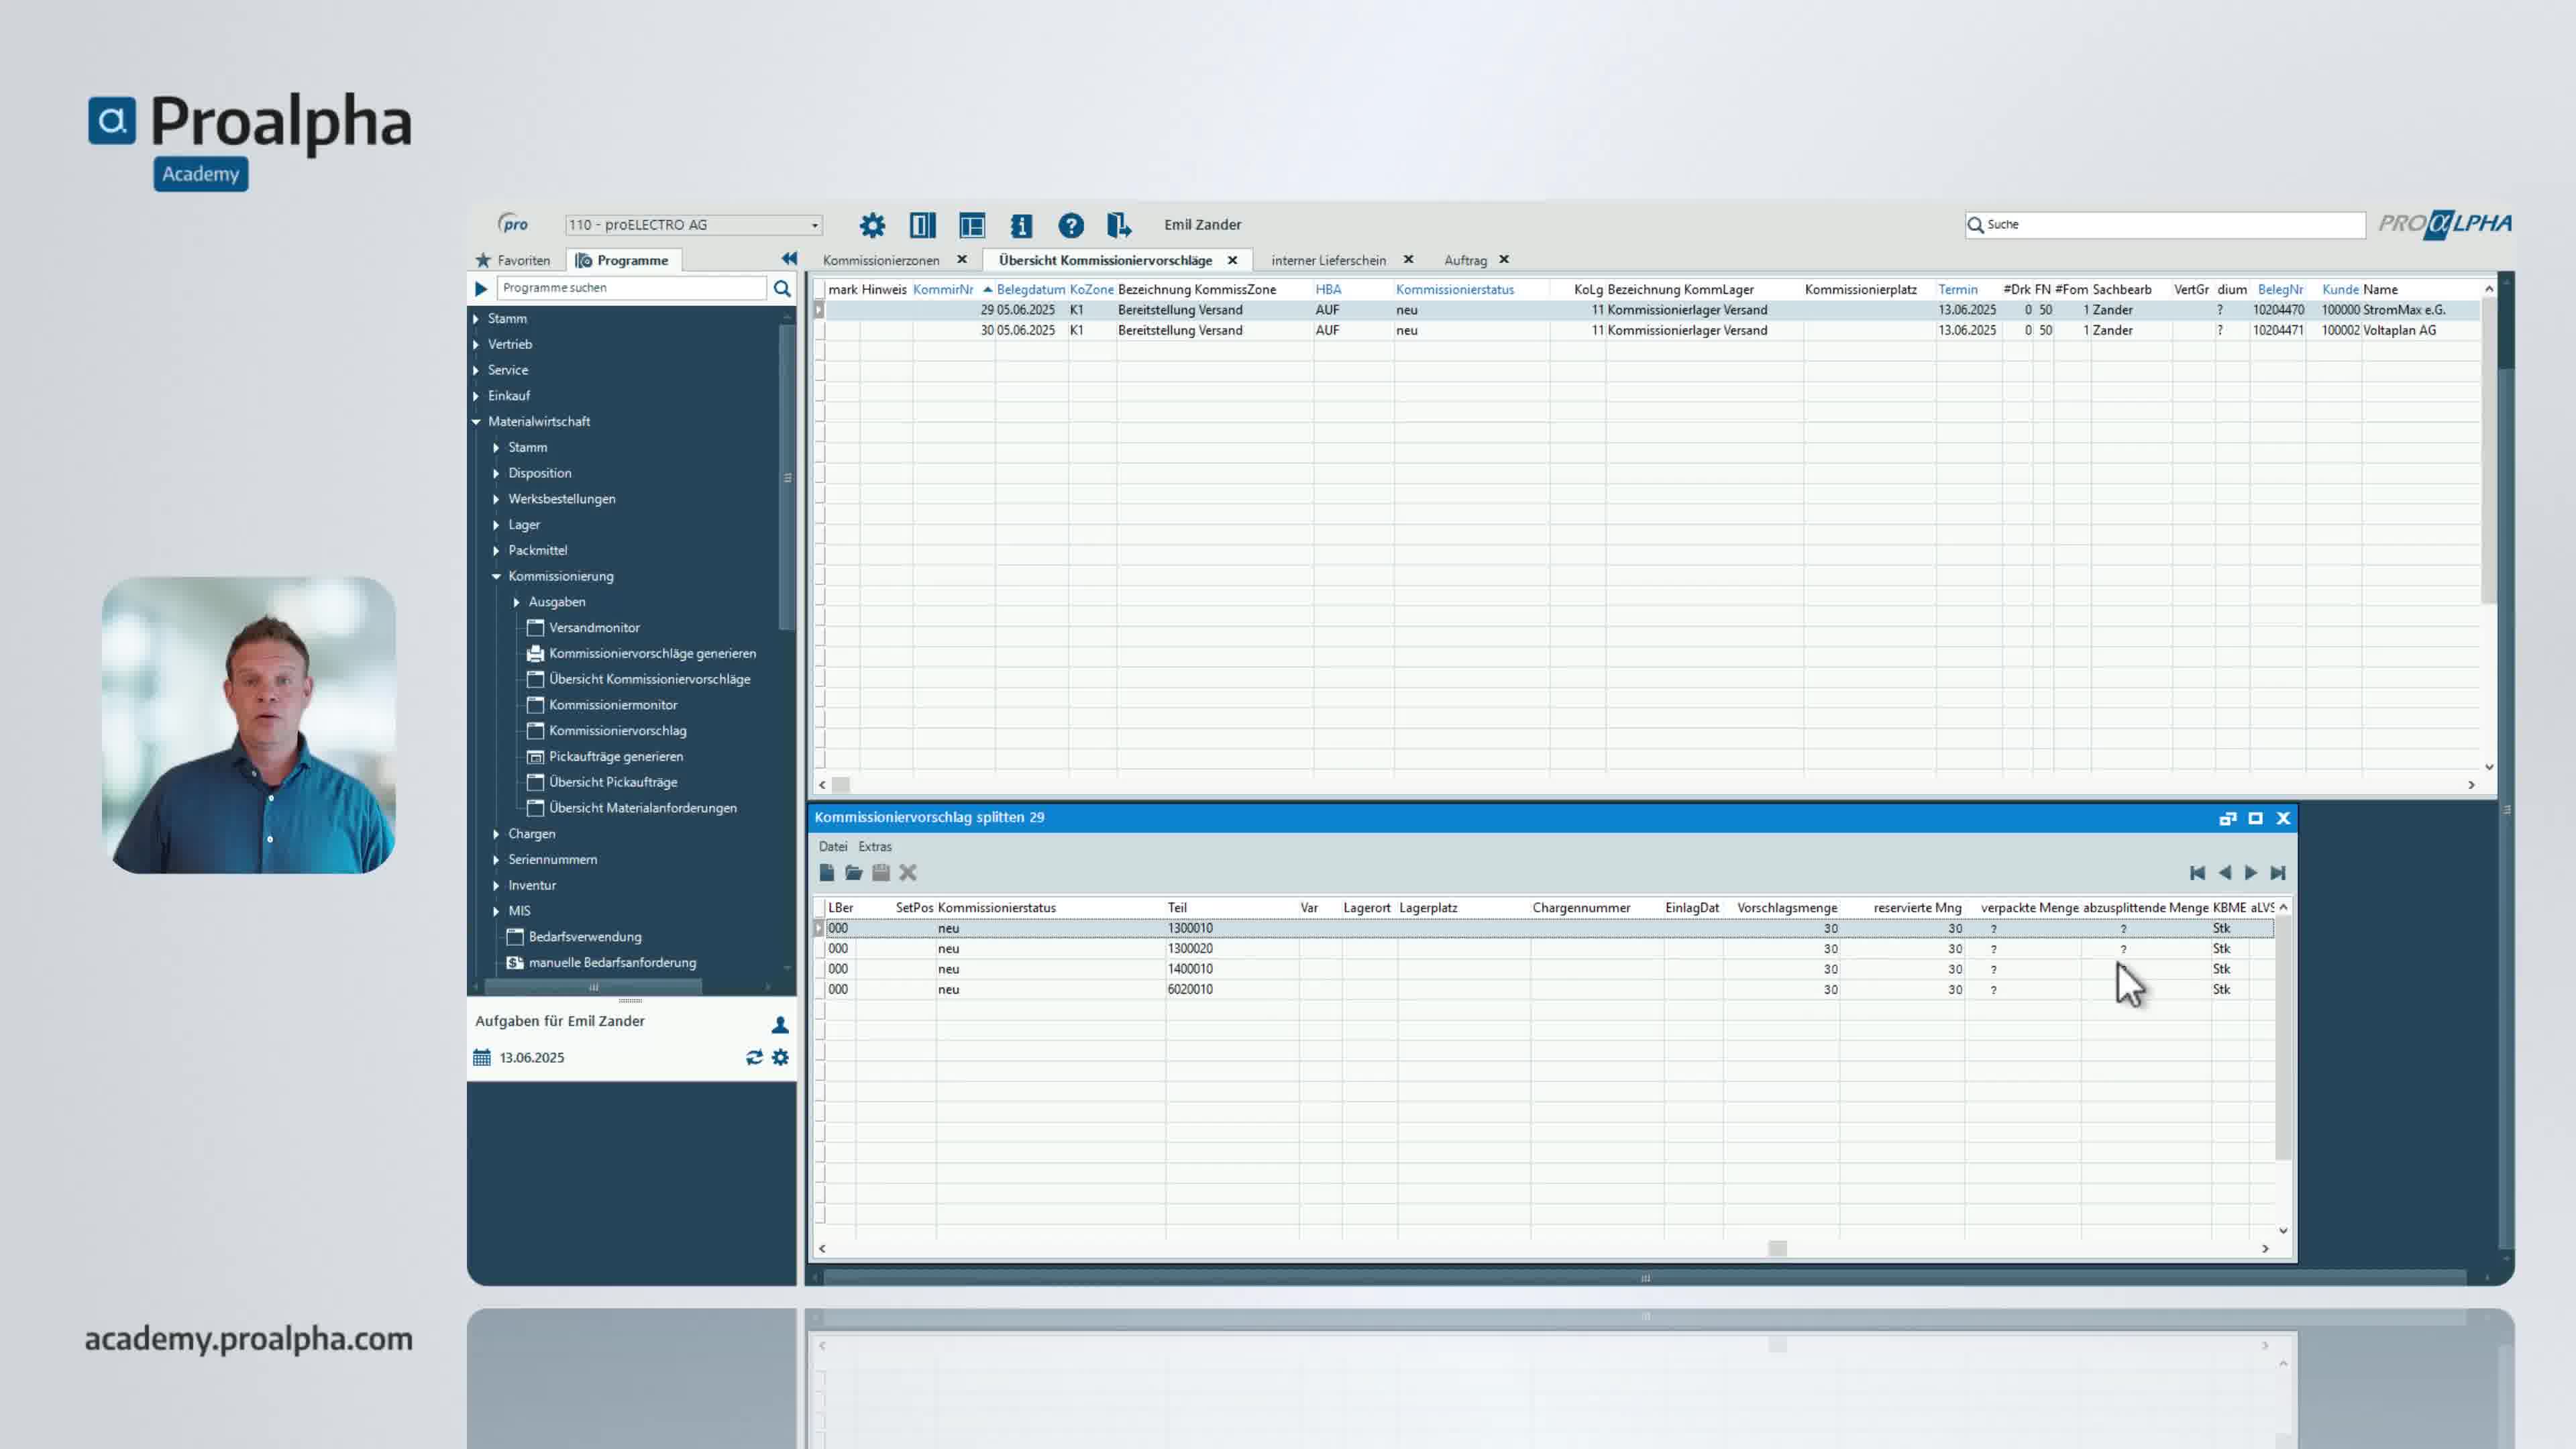2576x1449 pixels.
Task: Click the save disk icon in split window
Action: (880, 873)
